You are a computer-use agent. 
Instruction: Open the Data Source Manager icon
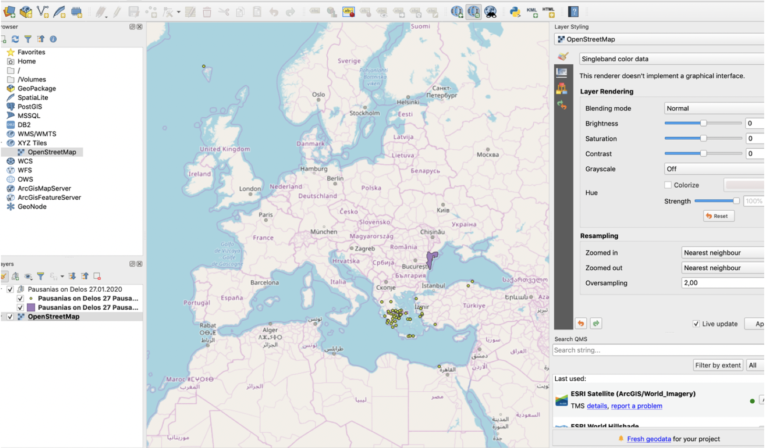point(9,11)
